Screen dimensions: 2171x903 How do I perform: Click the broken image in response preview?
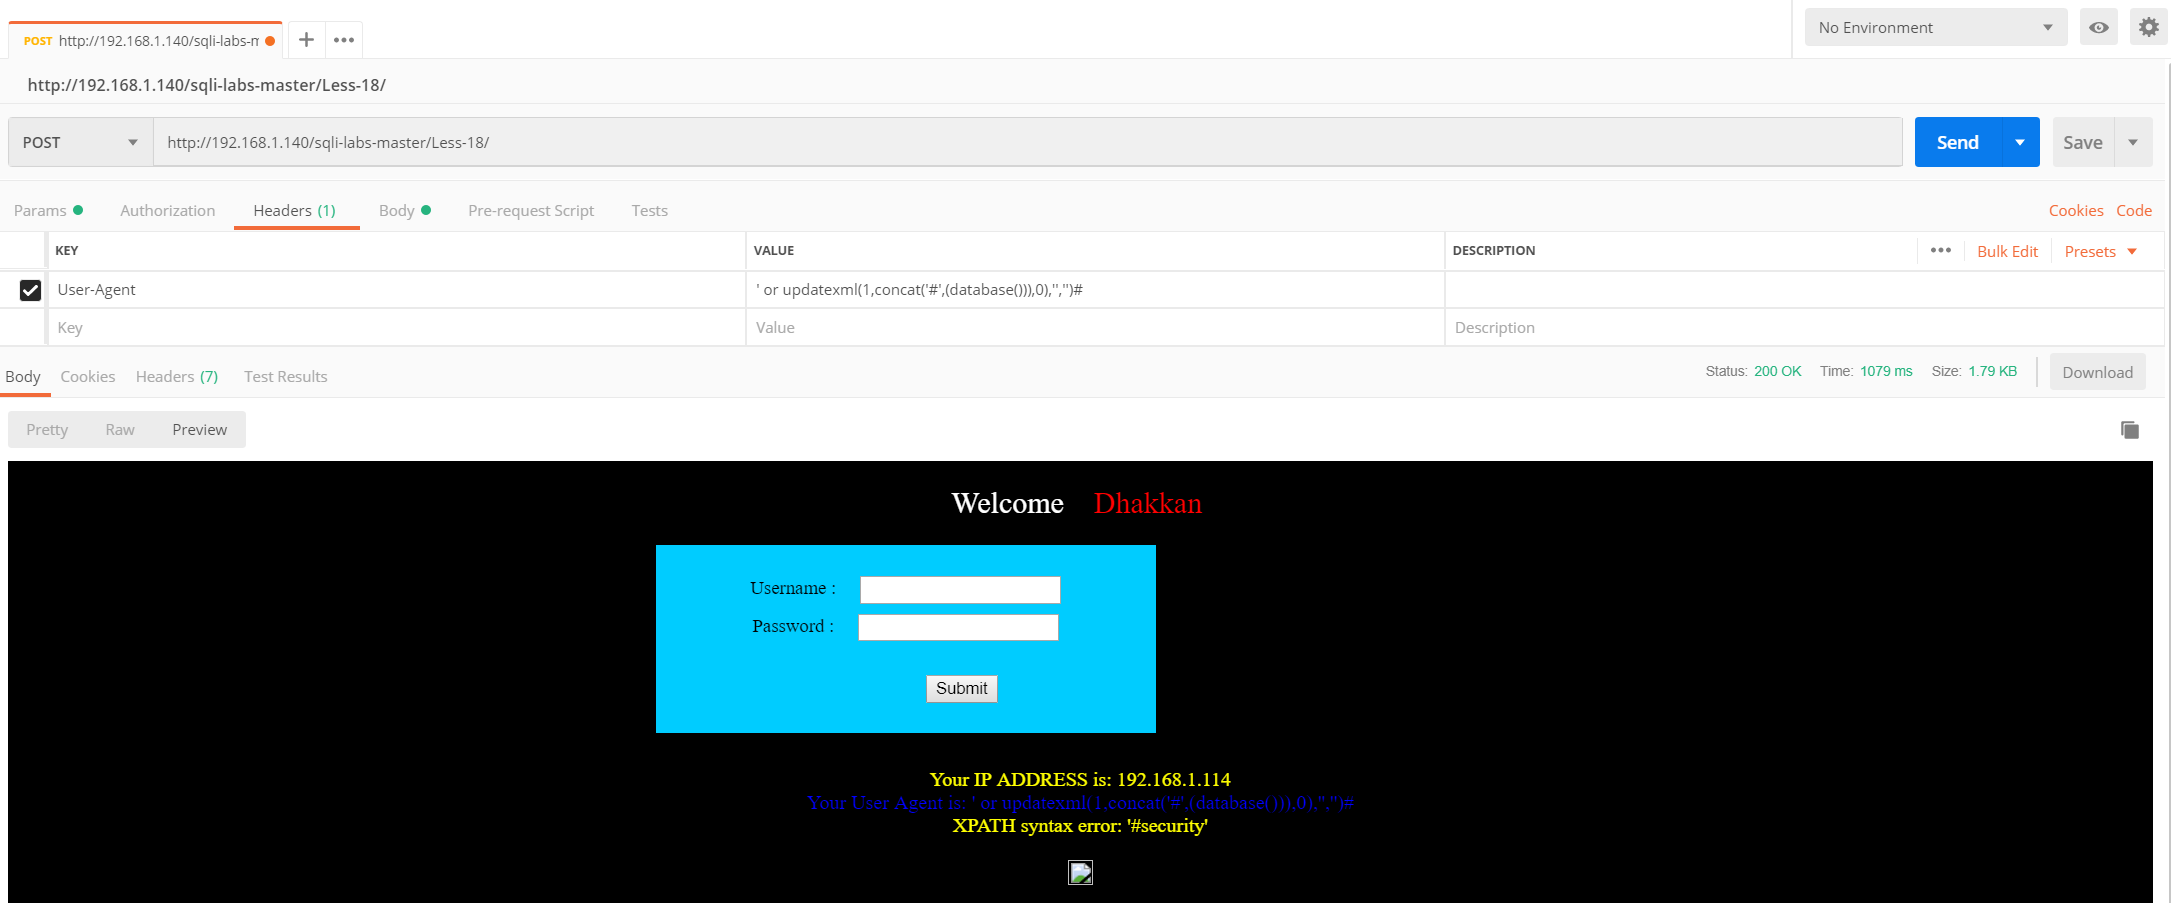tap(1080, 873)
